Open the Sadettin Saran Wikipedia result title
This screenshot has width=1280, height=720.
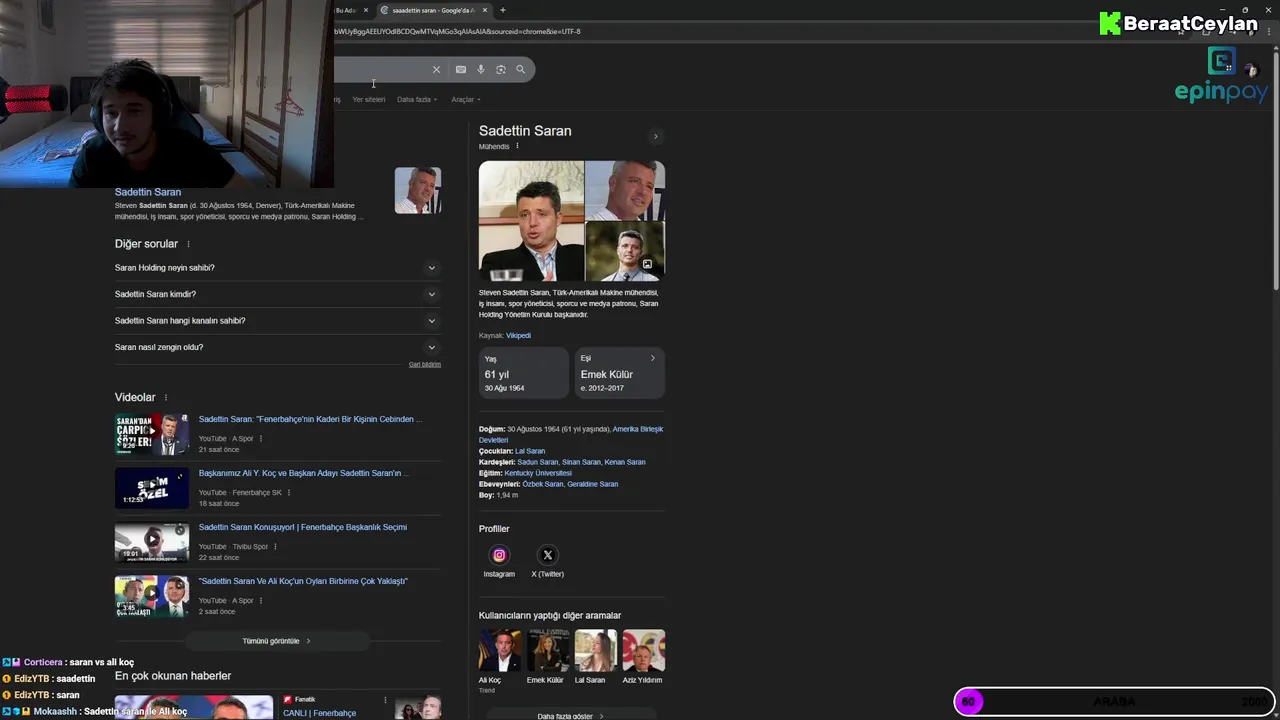click(x=148, y=192)
